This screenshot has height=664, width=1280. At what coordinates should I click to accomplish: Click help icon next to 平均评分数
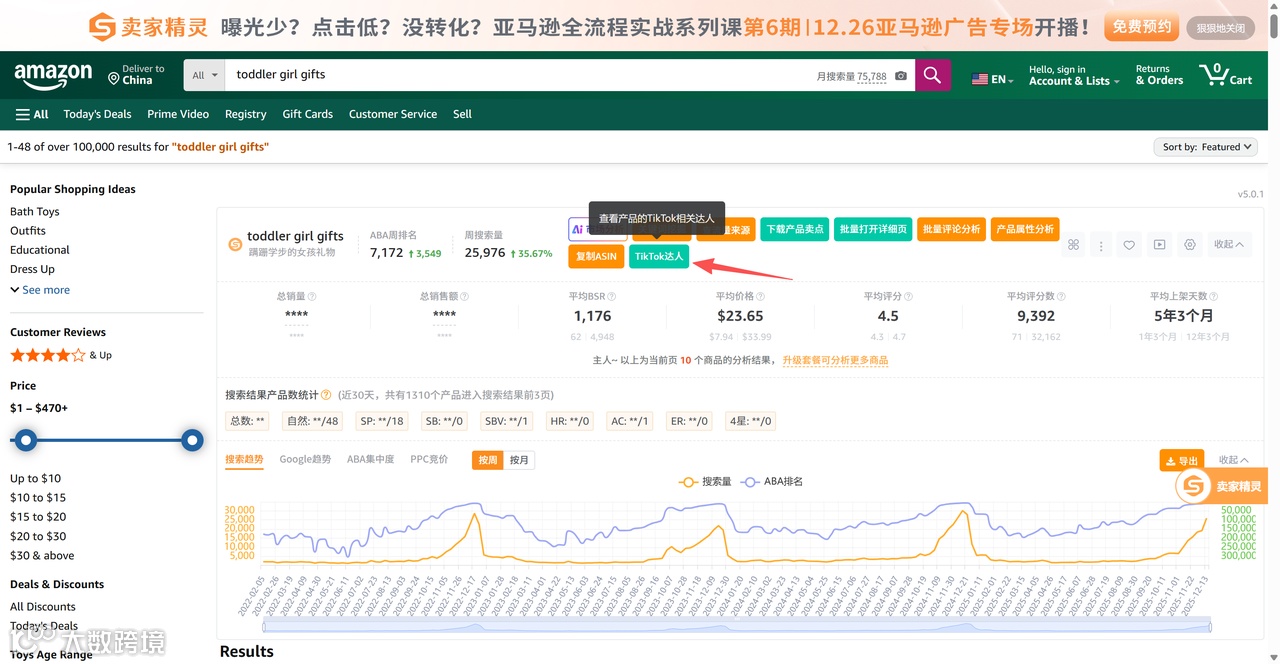(x=1062, y=297)
